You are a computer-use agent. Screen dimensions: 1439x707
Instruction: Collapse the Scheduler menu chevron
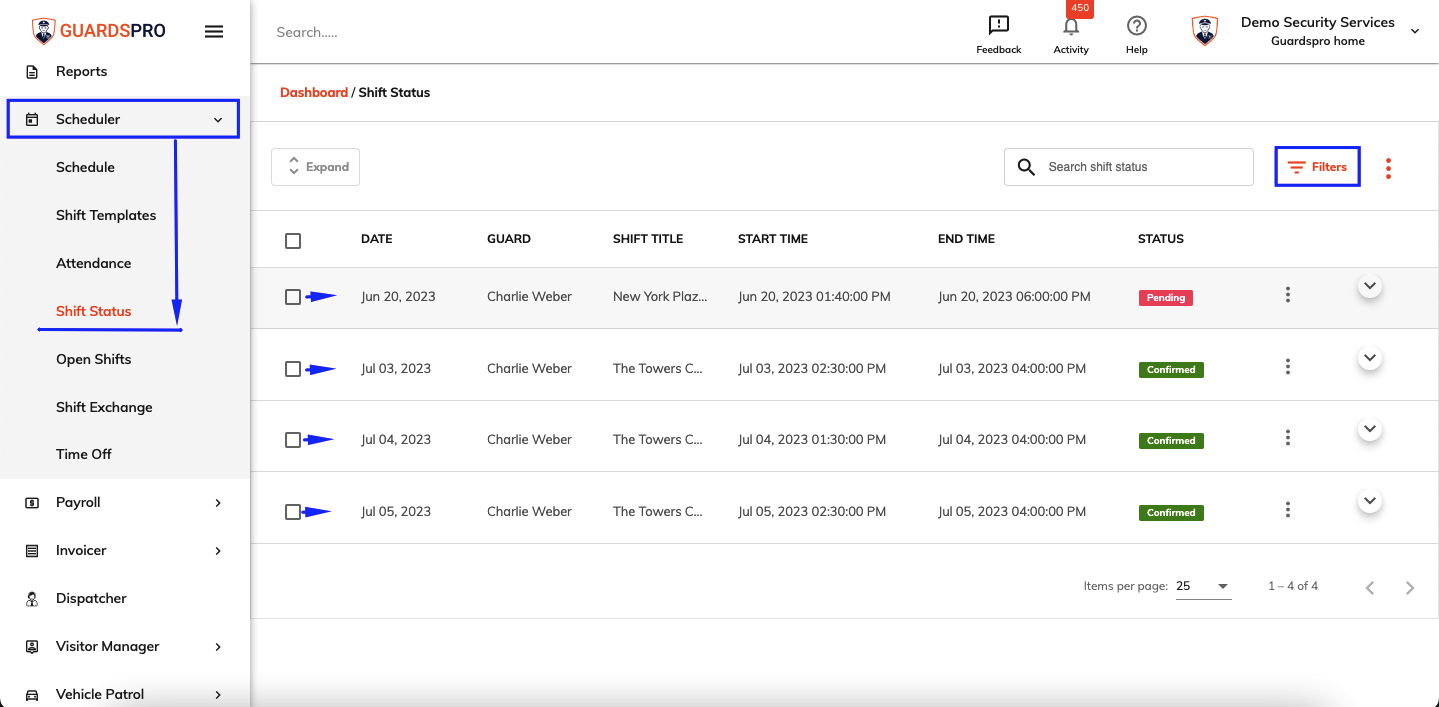(218, 120)
